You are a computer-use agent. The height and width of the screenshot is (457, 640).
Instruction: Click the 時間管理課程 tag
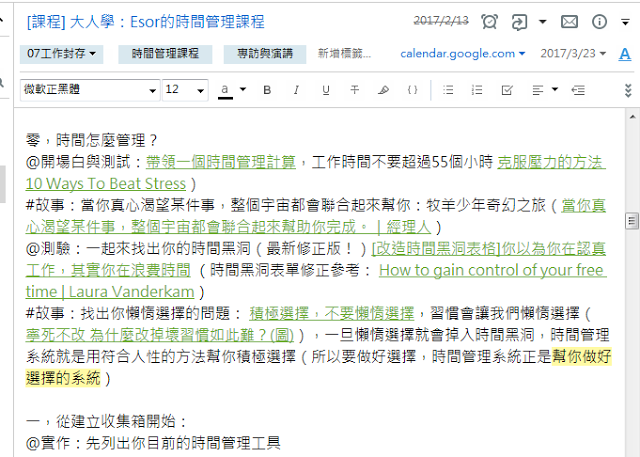[165, 53]
